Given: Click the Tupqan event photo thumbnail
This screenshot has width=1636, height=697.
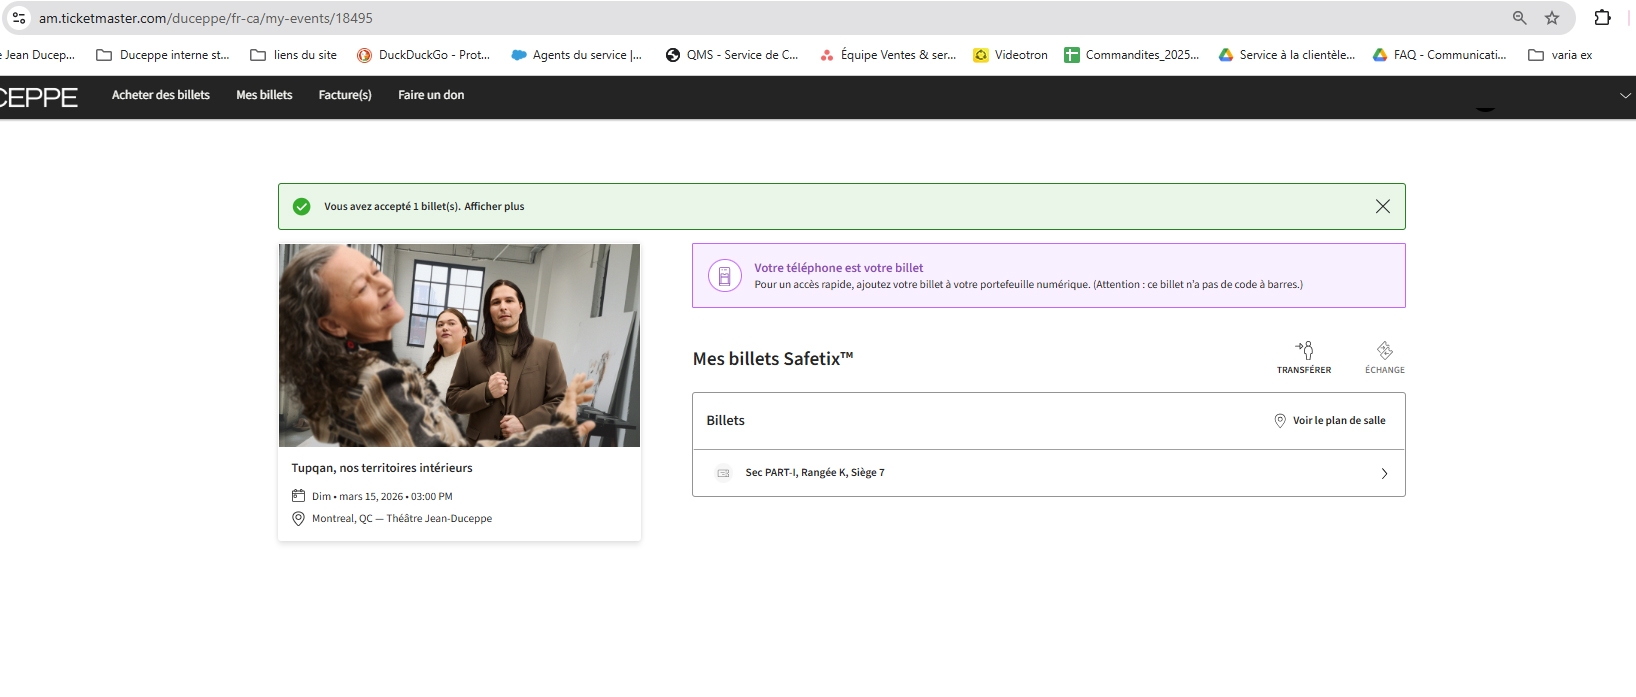Looking at the screenshot, I should (459, 345).
